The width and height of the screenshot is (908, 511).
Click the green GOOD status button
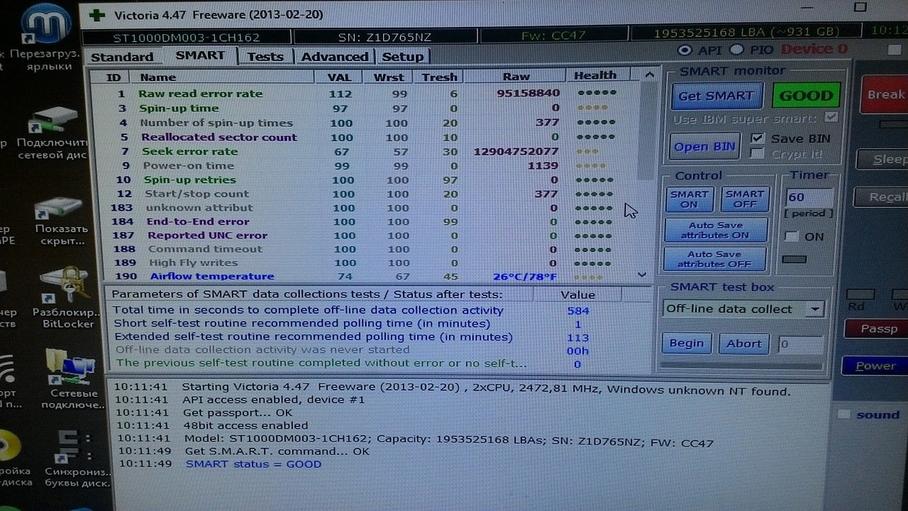pos(806,96)
